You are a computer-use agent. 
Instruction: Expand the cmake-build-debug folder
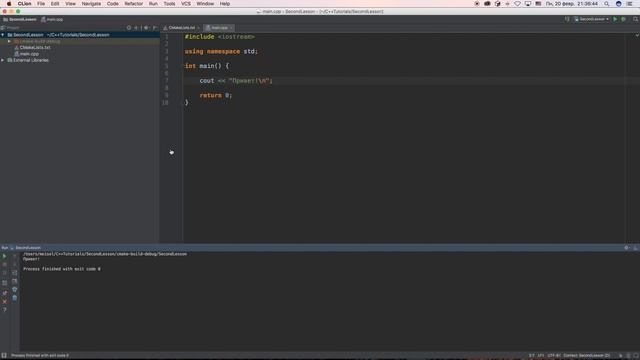[x=9, y=41]
